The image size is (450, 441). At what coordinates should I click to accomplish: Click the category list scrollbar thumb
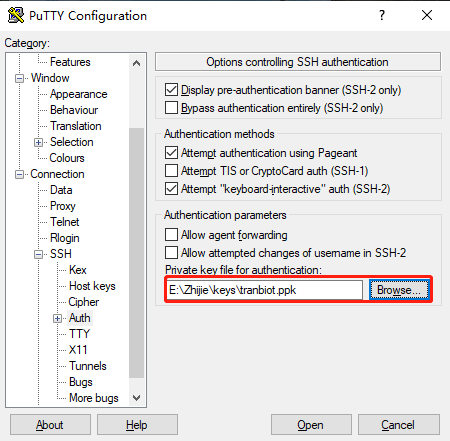point(136,253)
